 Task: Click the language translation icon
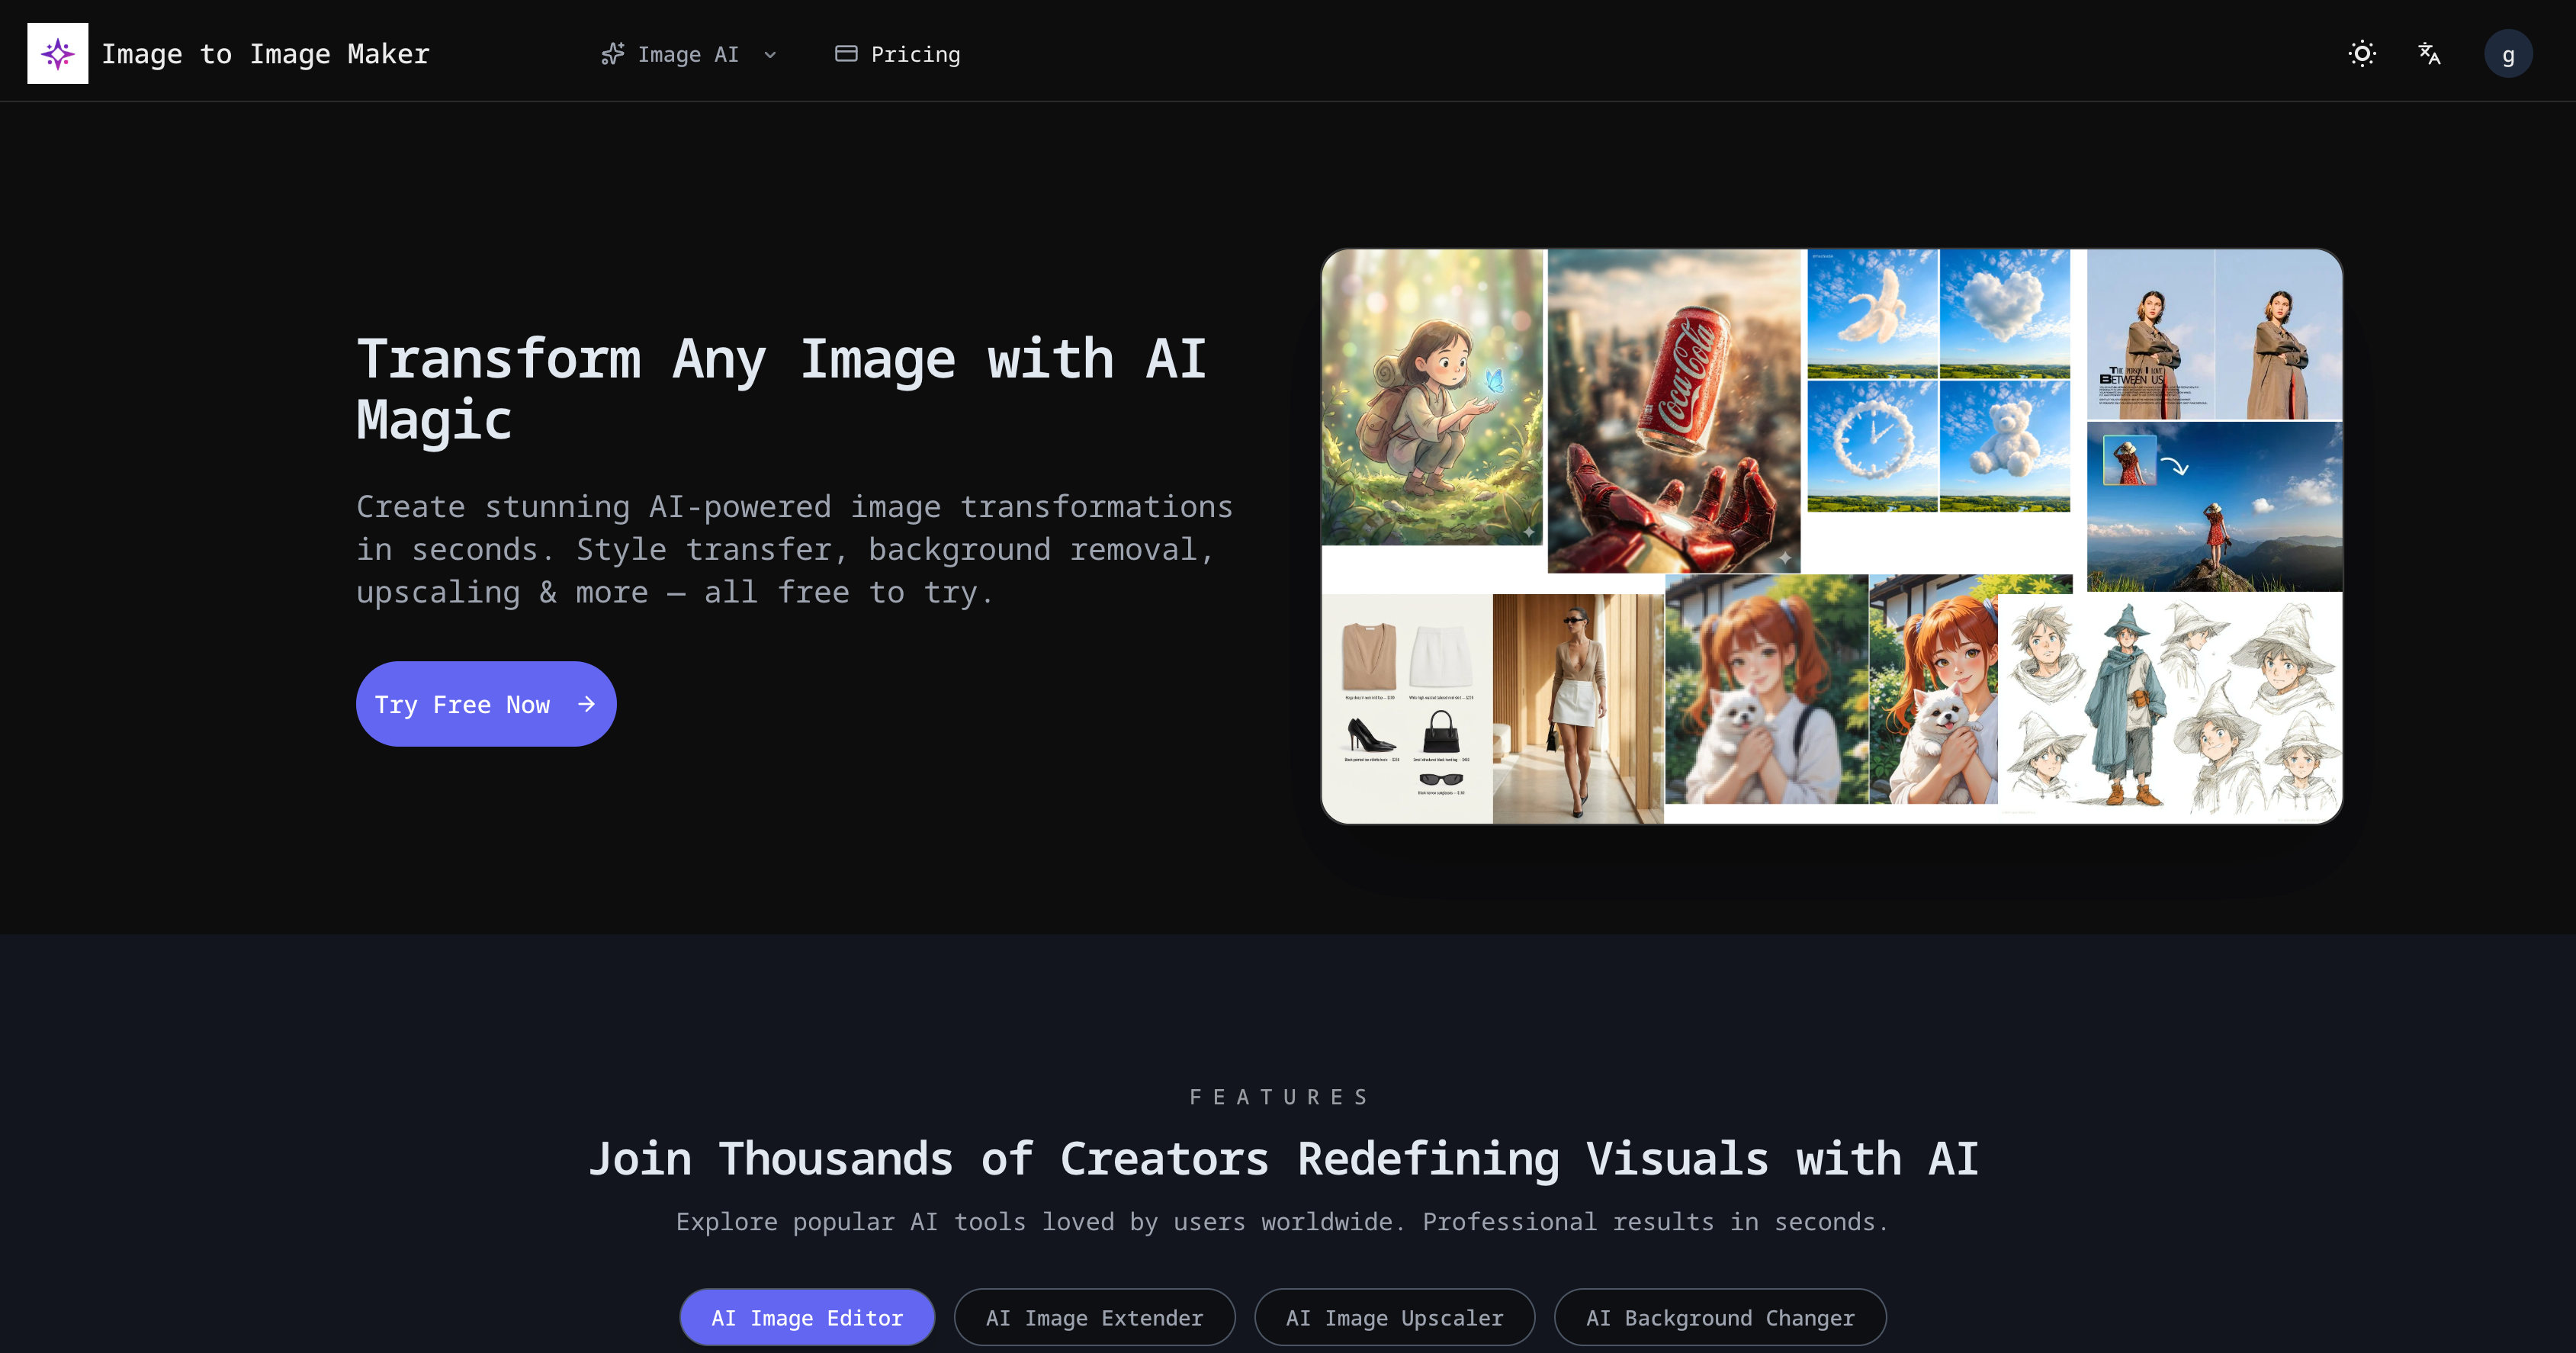click(2430, 54)
